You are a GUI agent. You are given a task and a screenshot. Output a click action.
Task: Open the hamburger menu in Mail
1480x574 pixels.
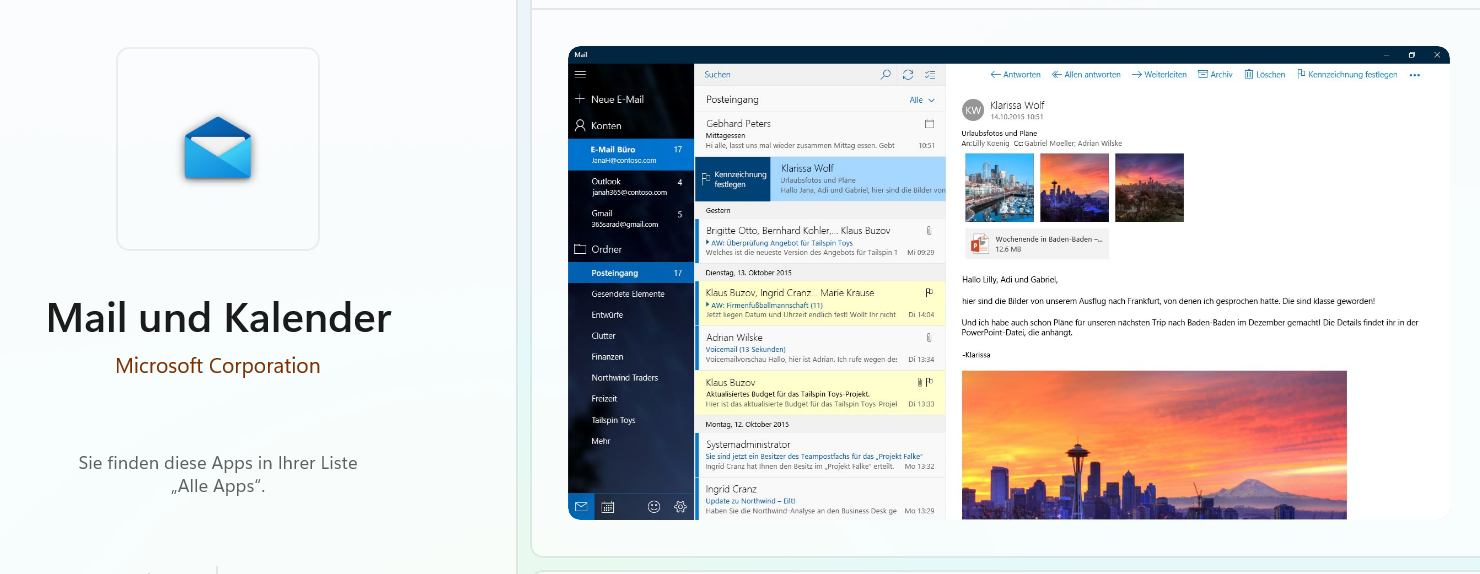(580, 74)
